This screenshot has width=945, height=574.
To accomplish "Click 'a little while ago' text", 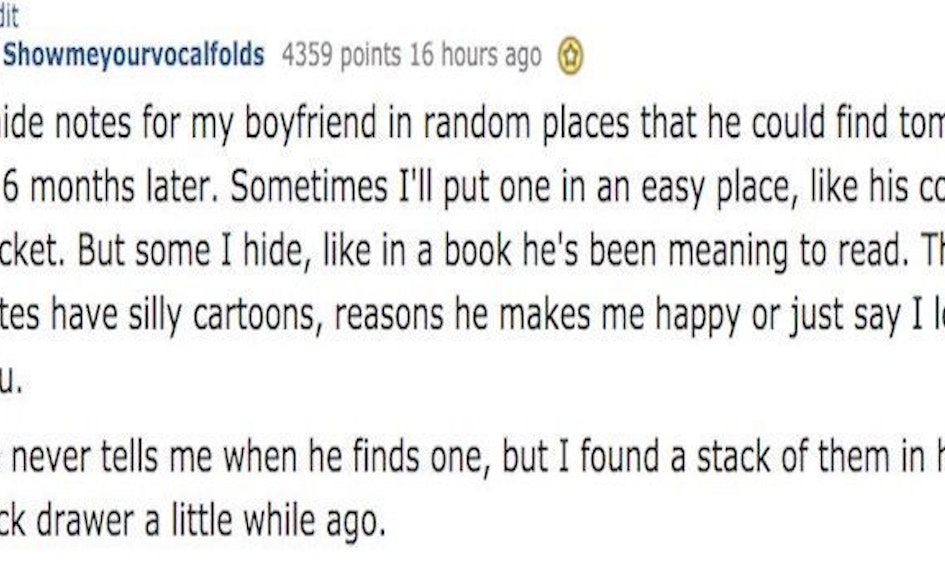I will click(x=265, y=521).
